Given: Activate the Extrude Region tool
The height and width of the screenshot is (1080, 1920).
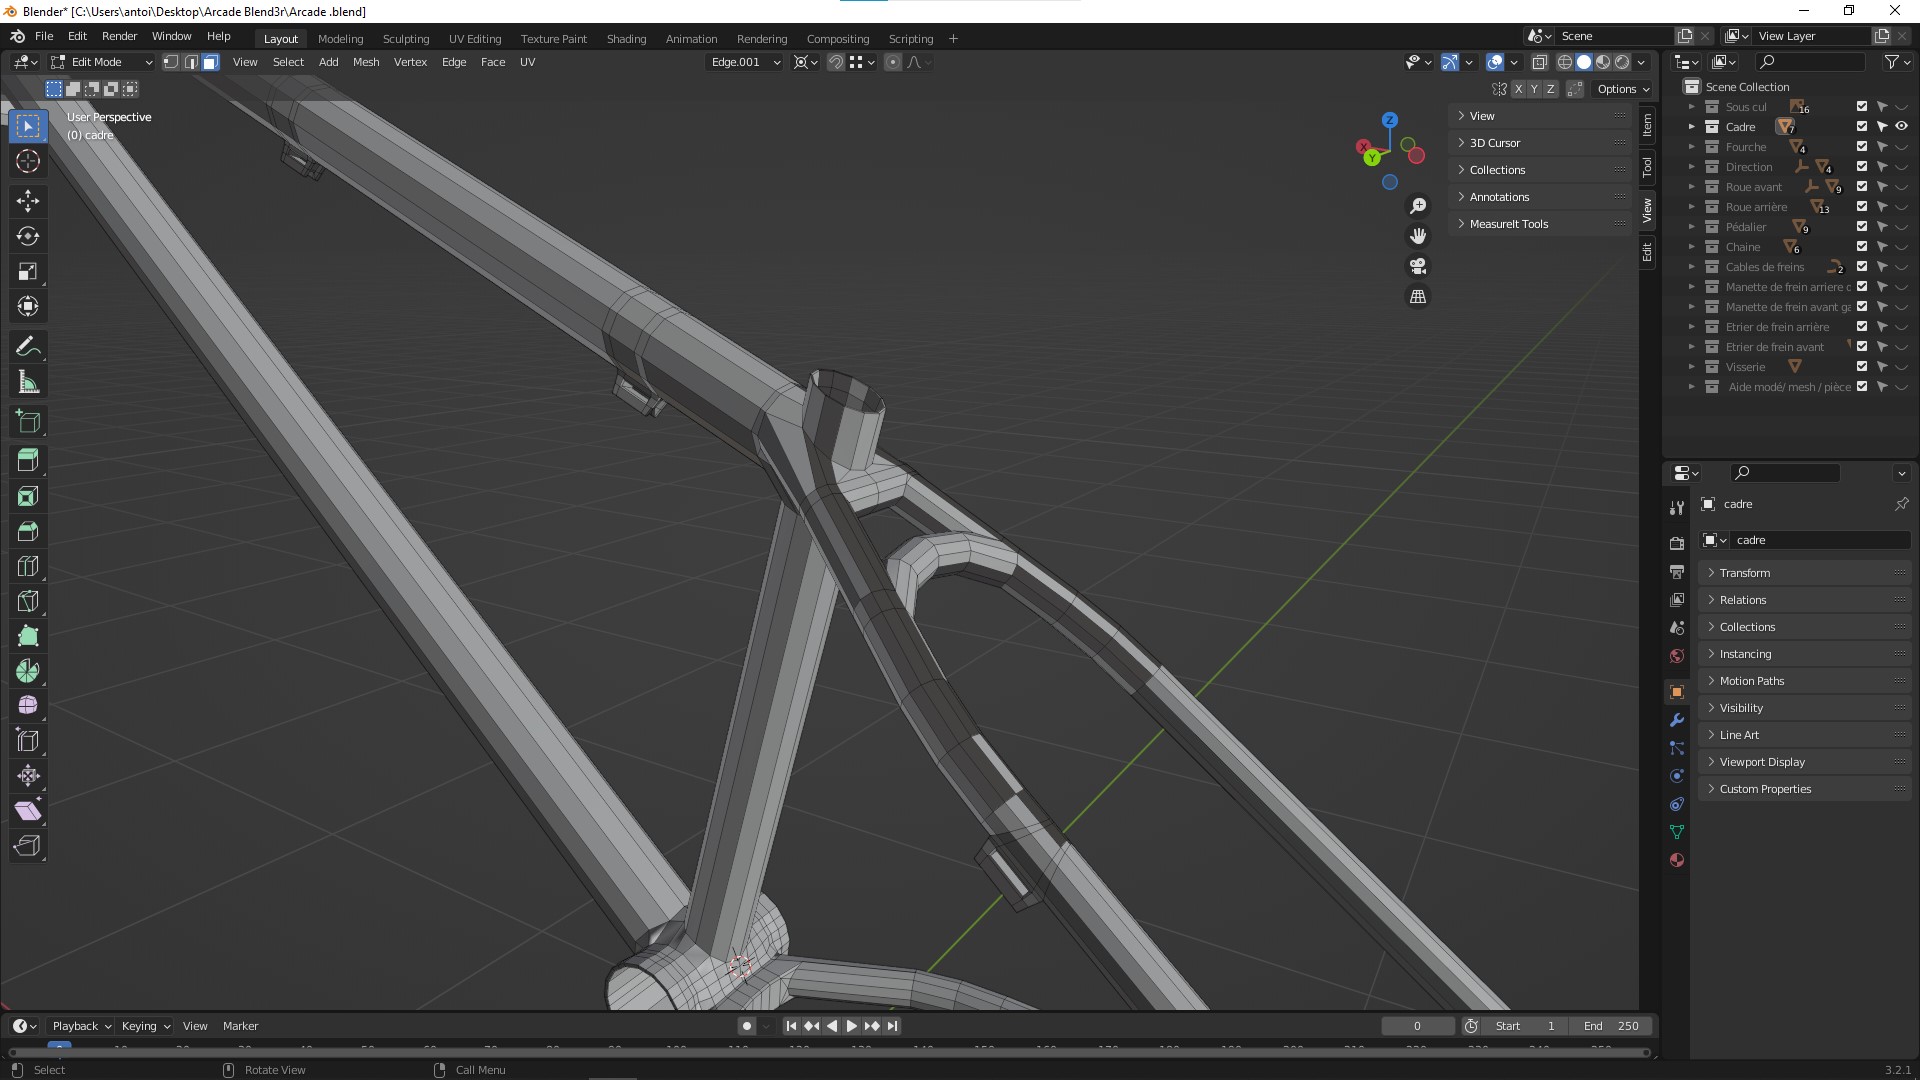Looking at the screenshot, I should coord(28,460).
